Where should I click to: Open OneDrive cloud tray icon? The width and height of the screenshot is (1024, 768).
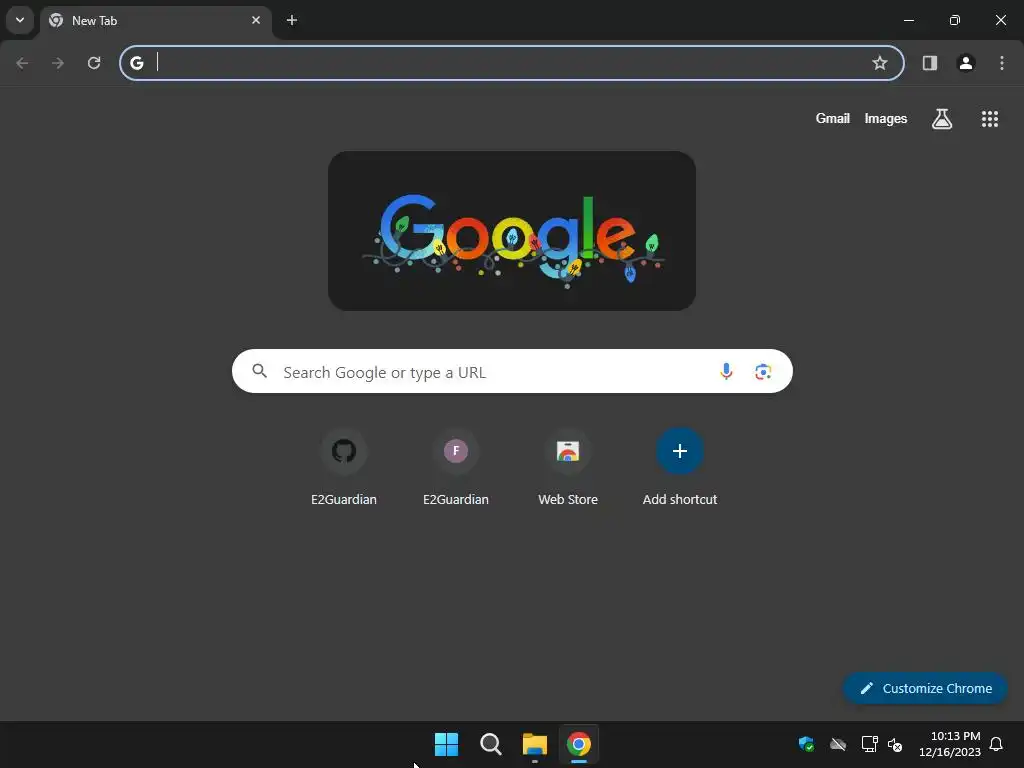838,744
